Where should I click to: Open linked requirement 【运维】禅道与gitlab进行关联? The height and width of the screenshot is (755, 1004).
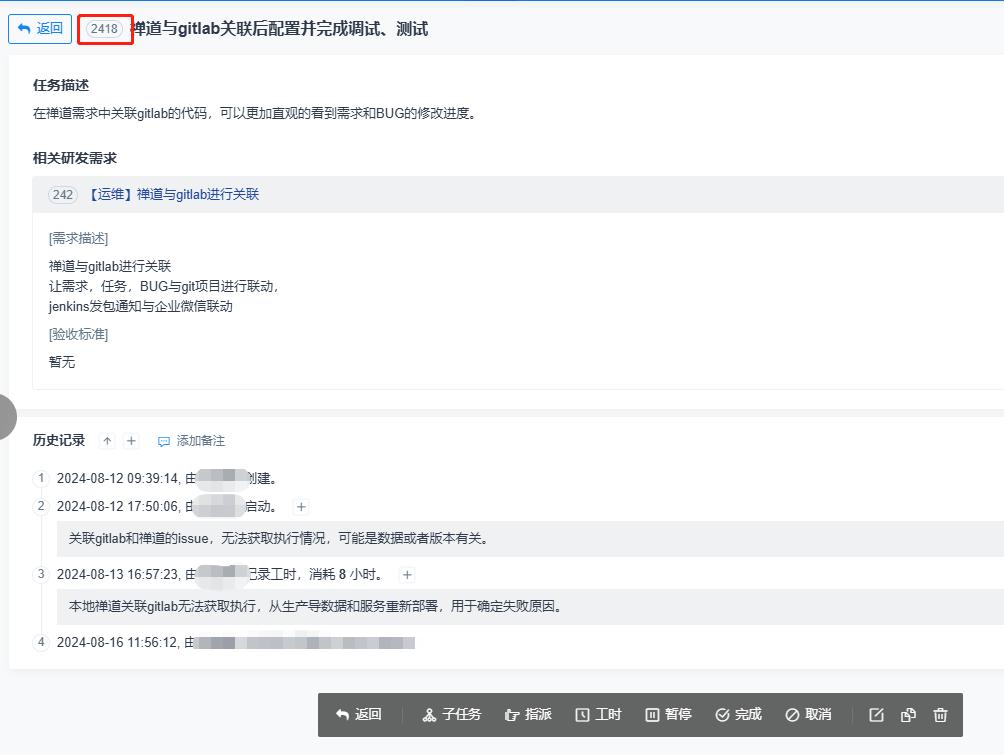click(x=174, y=195)
